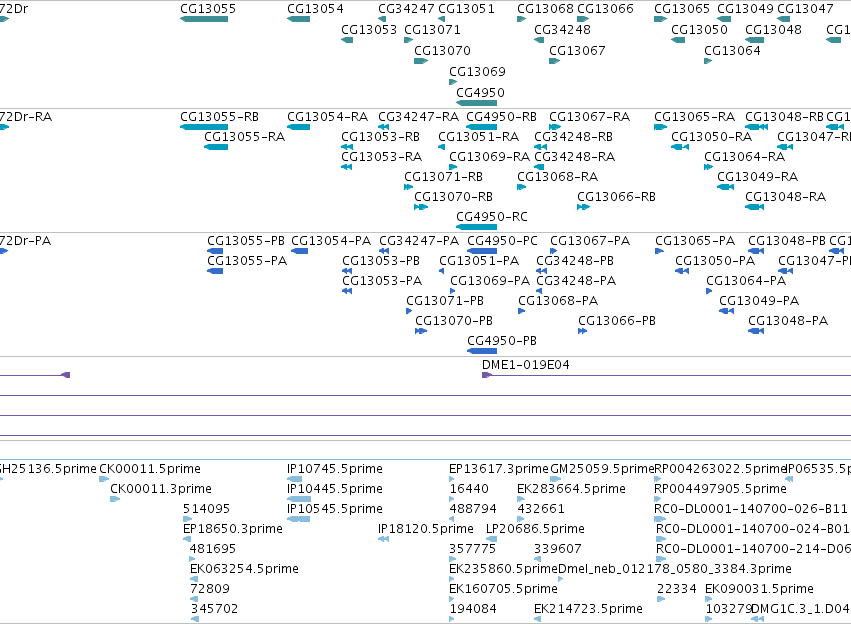Click the IP10445.5prime EST label

point(335,489)
